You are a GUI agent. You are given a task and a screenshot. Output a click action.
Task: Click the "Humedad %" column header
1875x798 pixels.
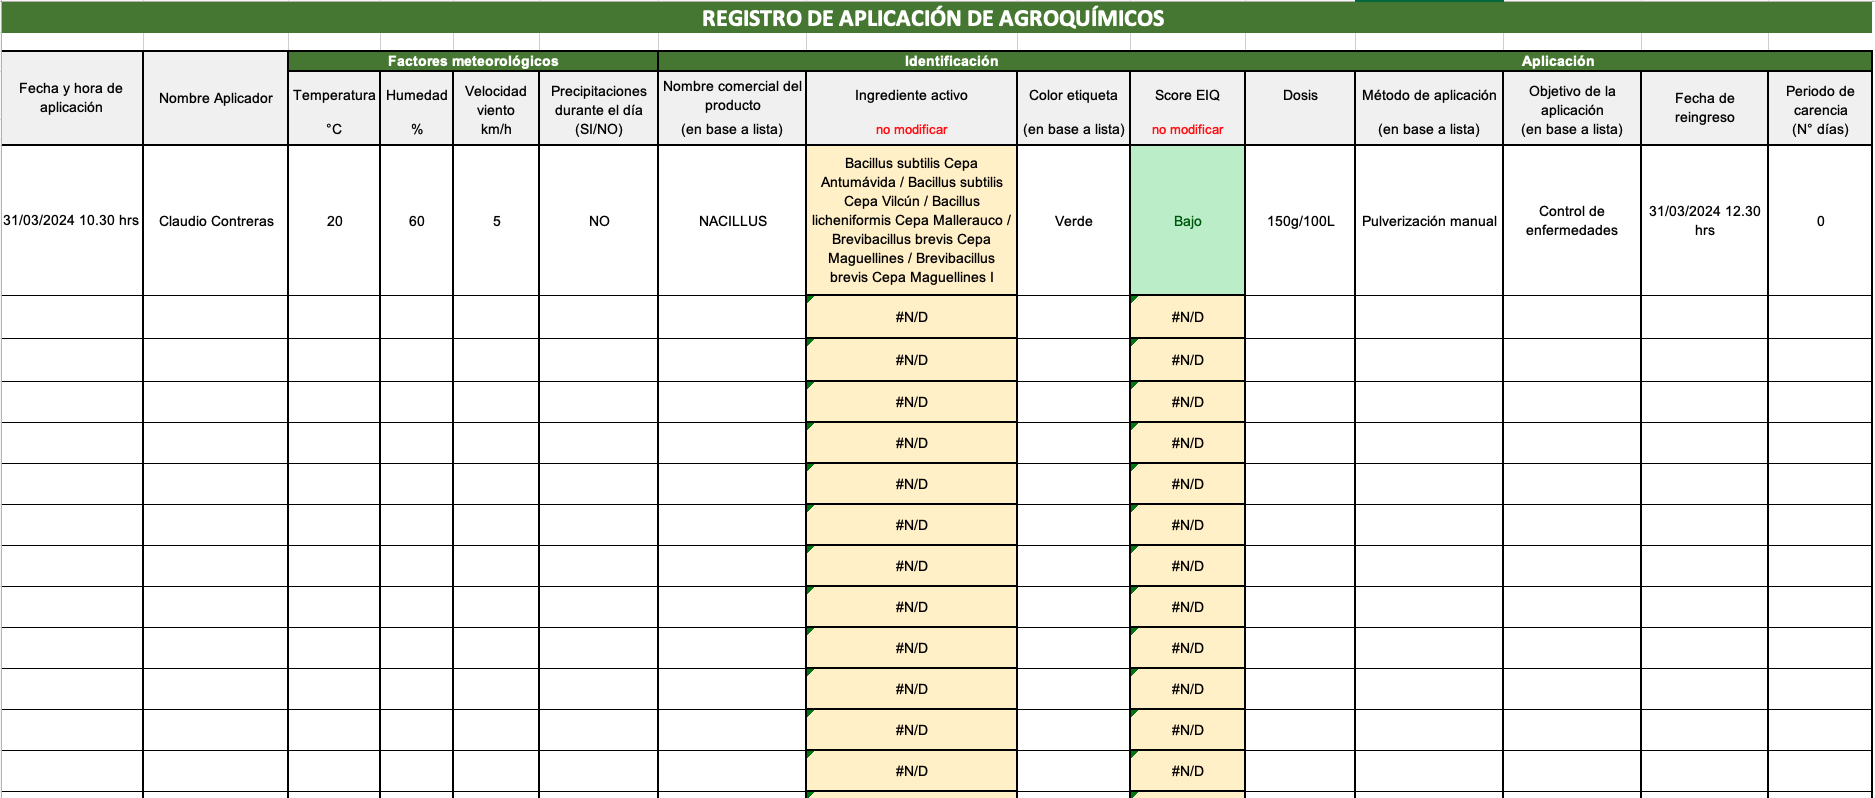(417, 108)
